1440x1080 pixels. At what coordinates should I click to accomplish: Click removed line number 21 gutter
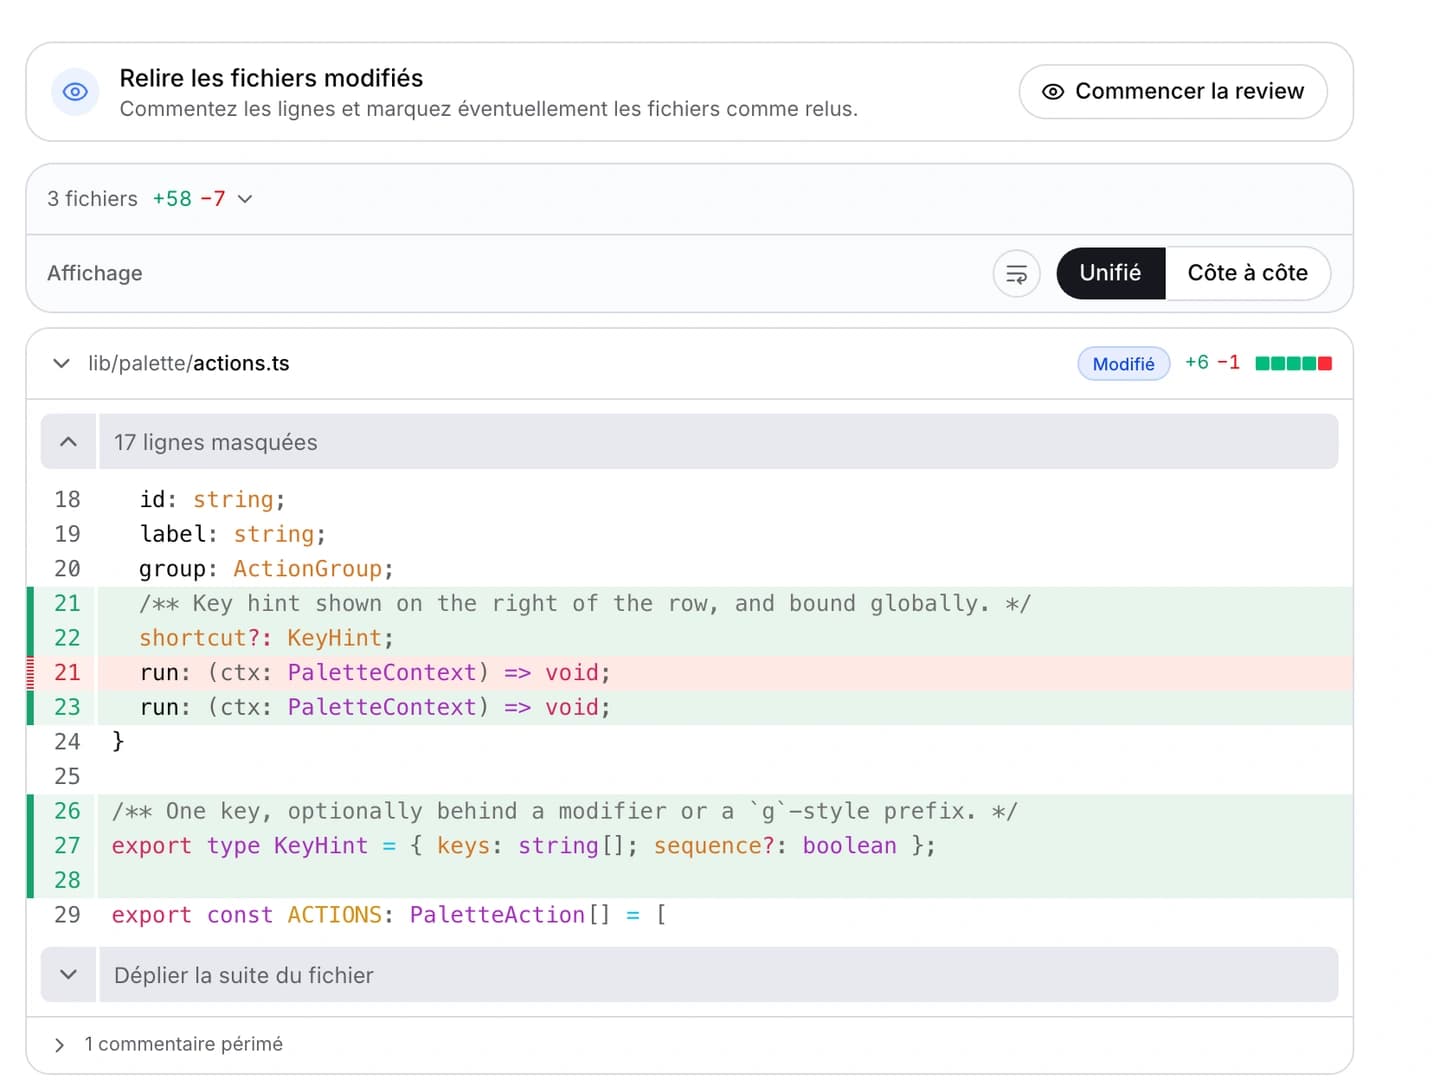tap(67, 672)
